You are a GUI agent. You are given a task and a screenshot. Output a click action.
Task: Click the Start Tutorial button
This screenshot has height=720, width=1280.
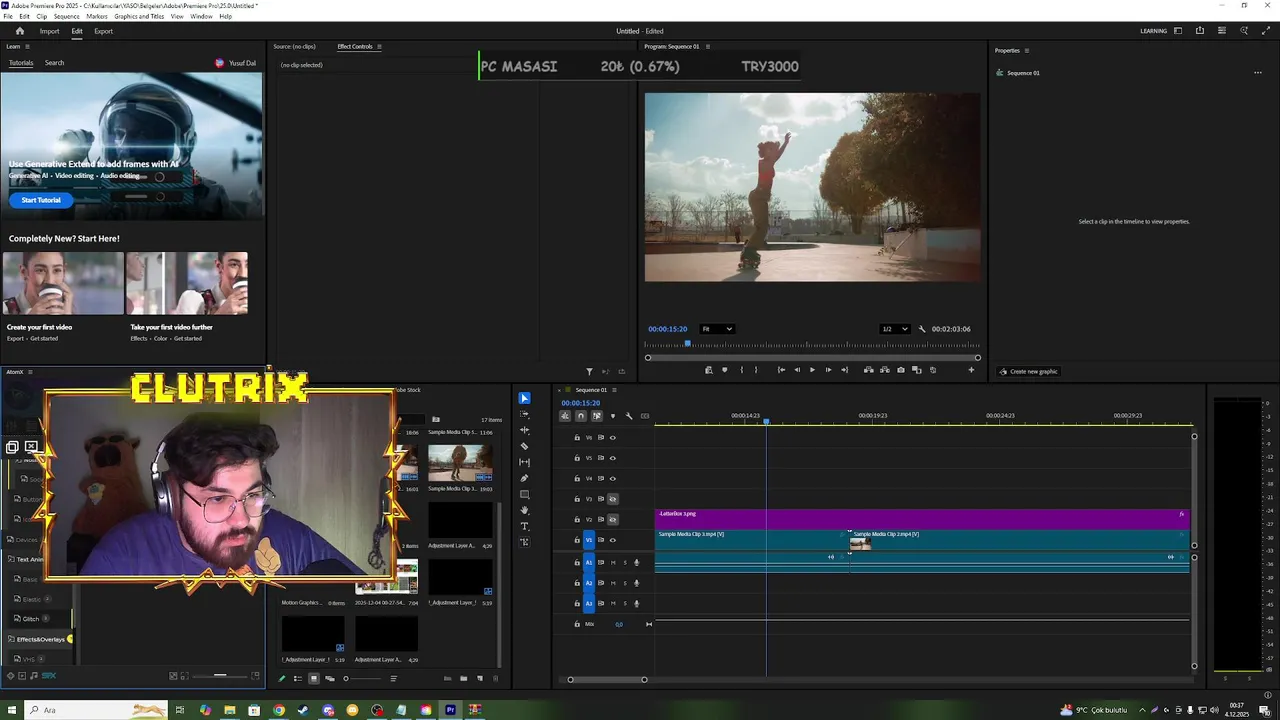pyautogui.click(x=41, y=200)
